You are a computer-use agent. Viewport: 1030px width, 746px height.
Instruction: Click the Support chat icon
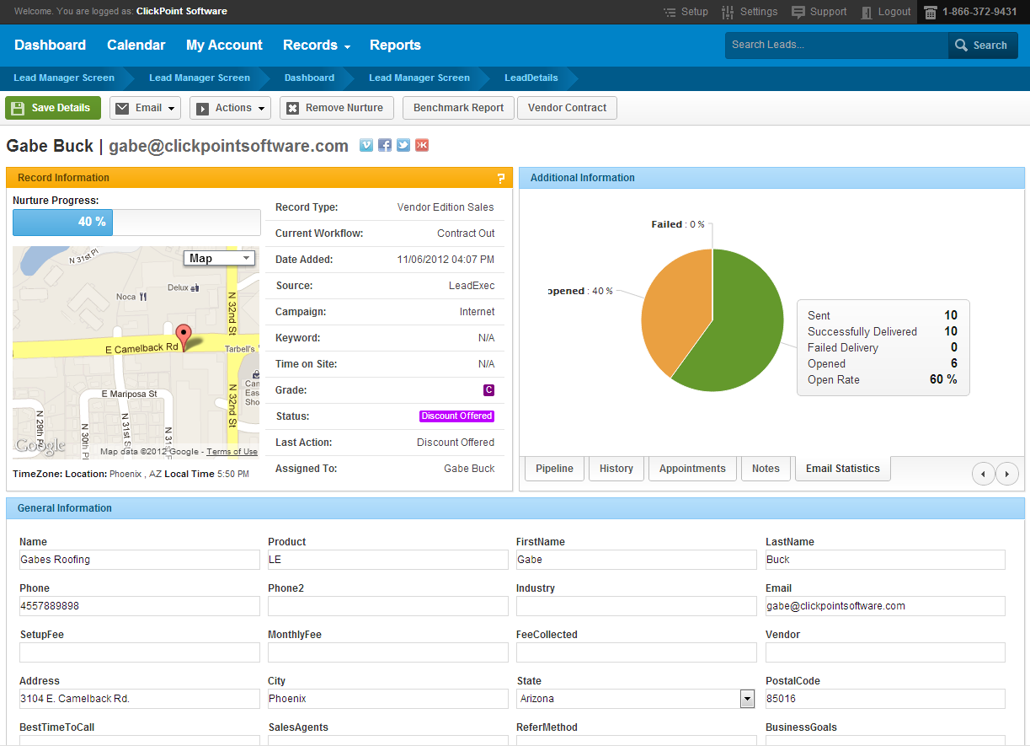click(x=798, y=12)
